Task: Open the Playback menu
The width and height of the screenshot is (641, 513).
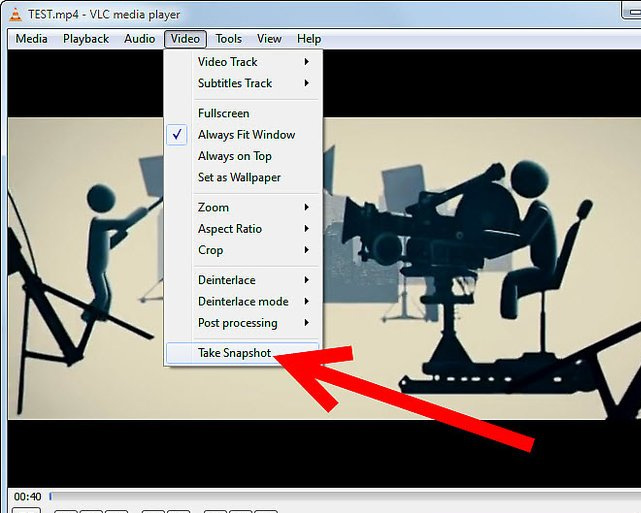Action: (x=86, y=39)
